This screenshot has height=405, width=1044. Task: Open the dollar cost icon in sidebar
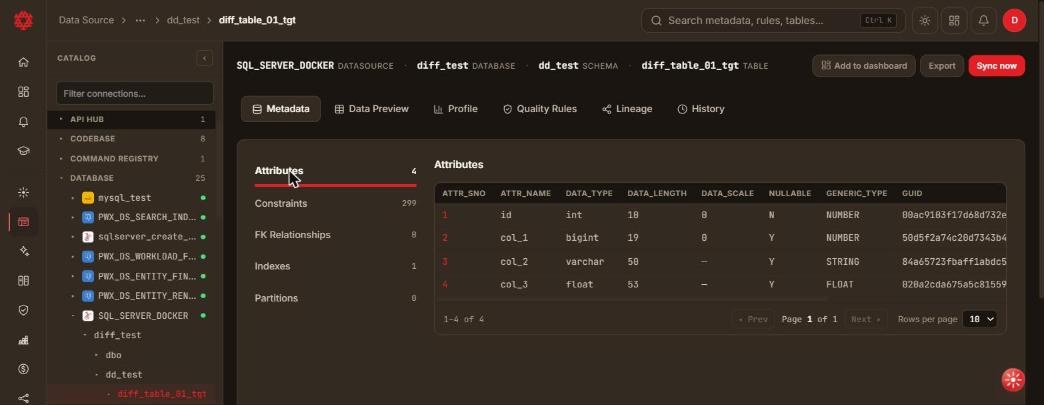[x=23, y=369]
